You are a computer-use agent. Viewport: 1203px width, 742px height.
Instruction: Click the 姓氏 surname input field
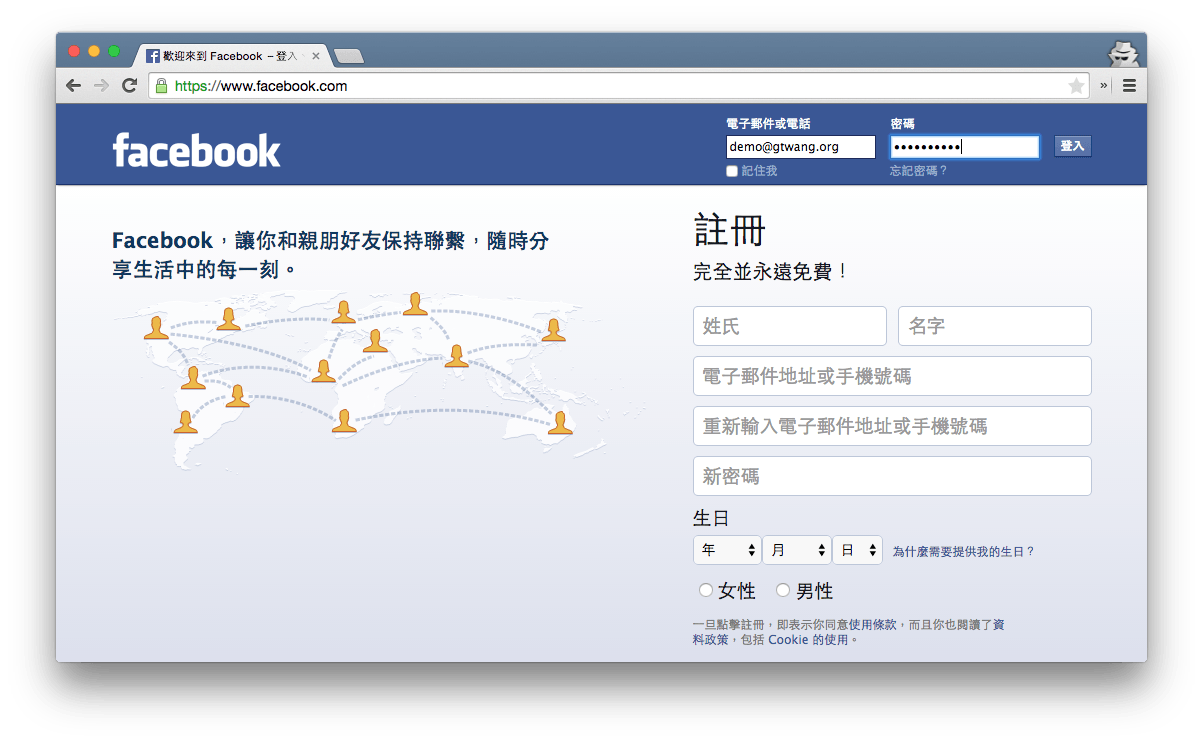[x=789, y=325]
